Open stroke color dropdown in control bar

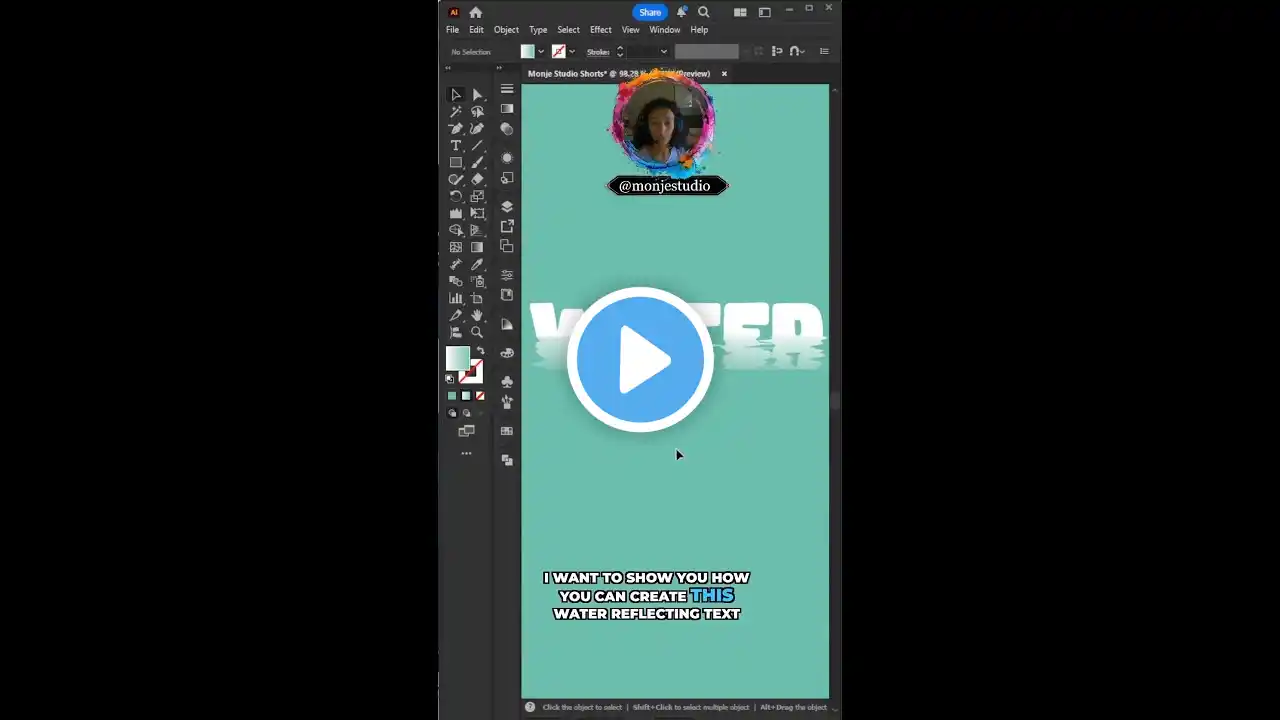pos(572,52)
